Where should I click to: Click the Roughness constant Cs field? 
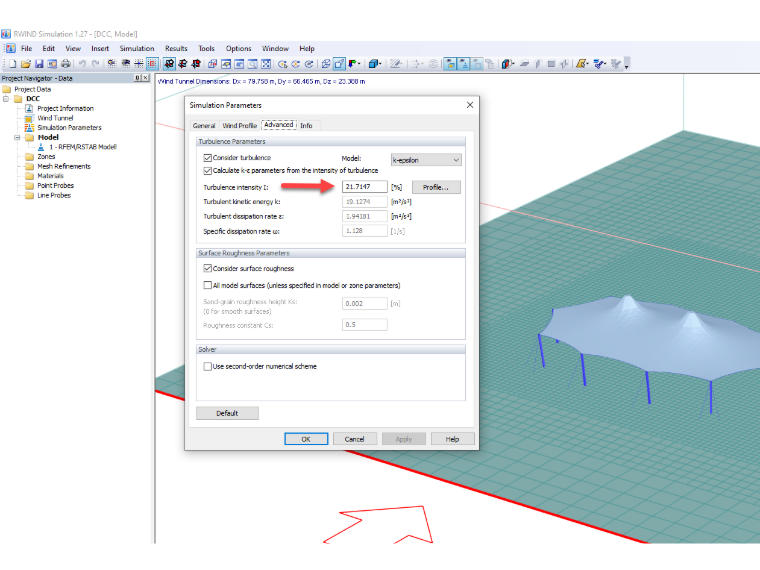pos(364,324)
